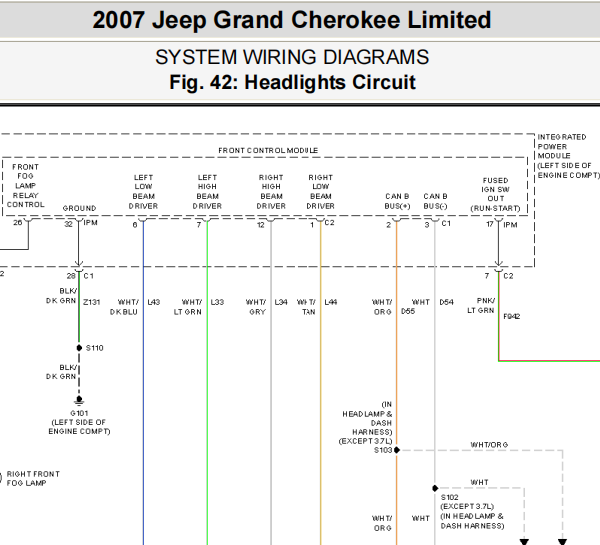Click connector label 'C2' beside pin 7

508,276
